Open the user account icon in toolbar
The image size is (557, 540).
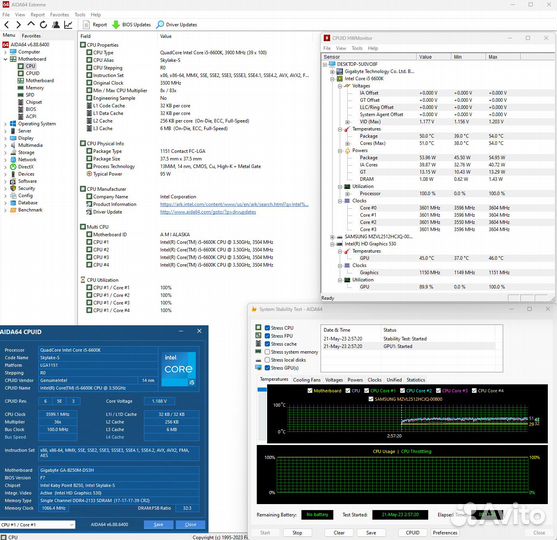coord(56,25)
